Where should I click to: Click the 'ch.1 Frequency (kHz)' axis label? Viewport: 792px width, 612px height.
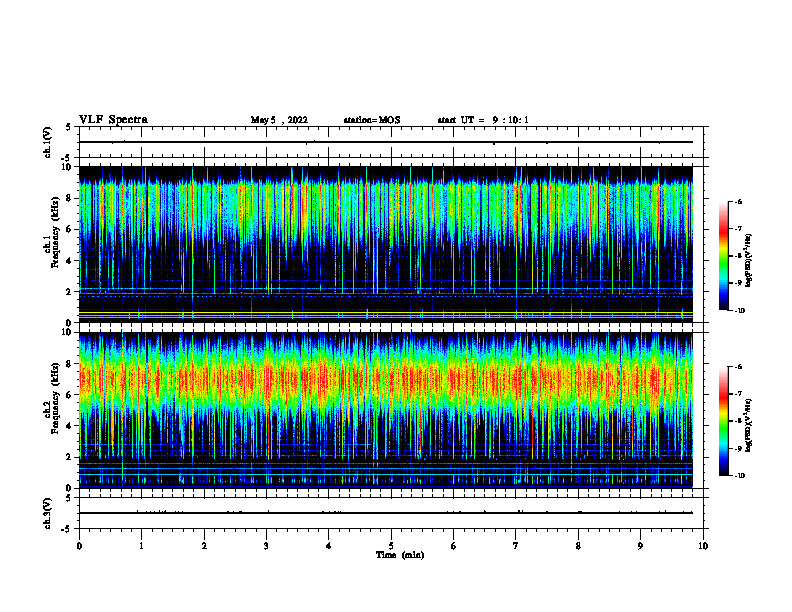point(52,232)
